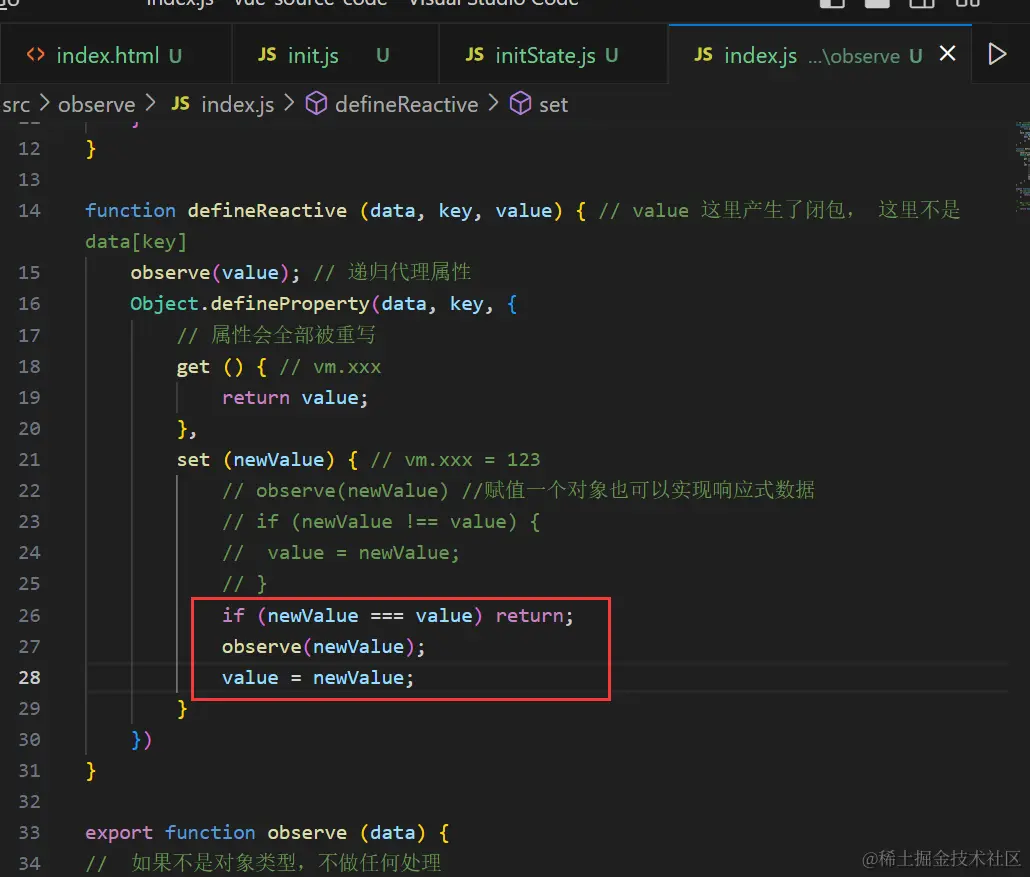Click 'observe(newValue);' on line 27
The width and height of the screenshot is (1030, 877).
(x=323, y=647)
